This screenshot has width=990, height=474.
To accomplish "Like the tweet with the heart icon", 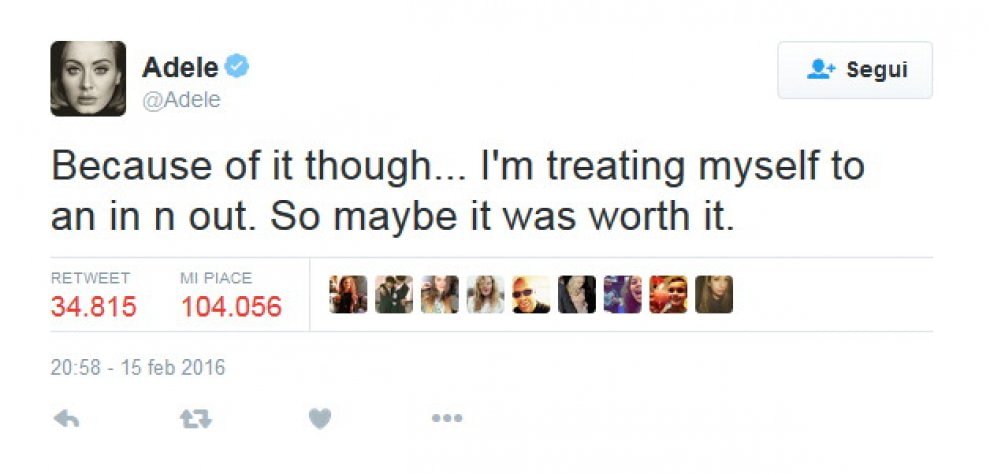I will (x=320, y=418).
